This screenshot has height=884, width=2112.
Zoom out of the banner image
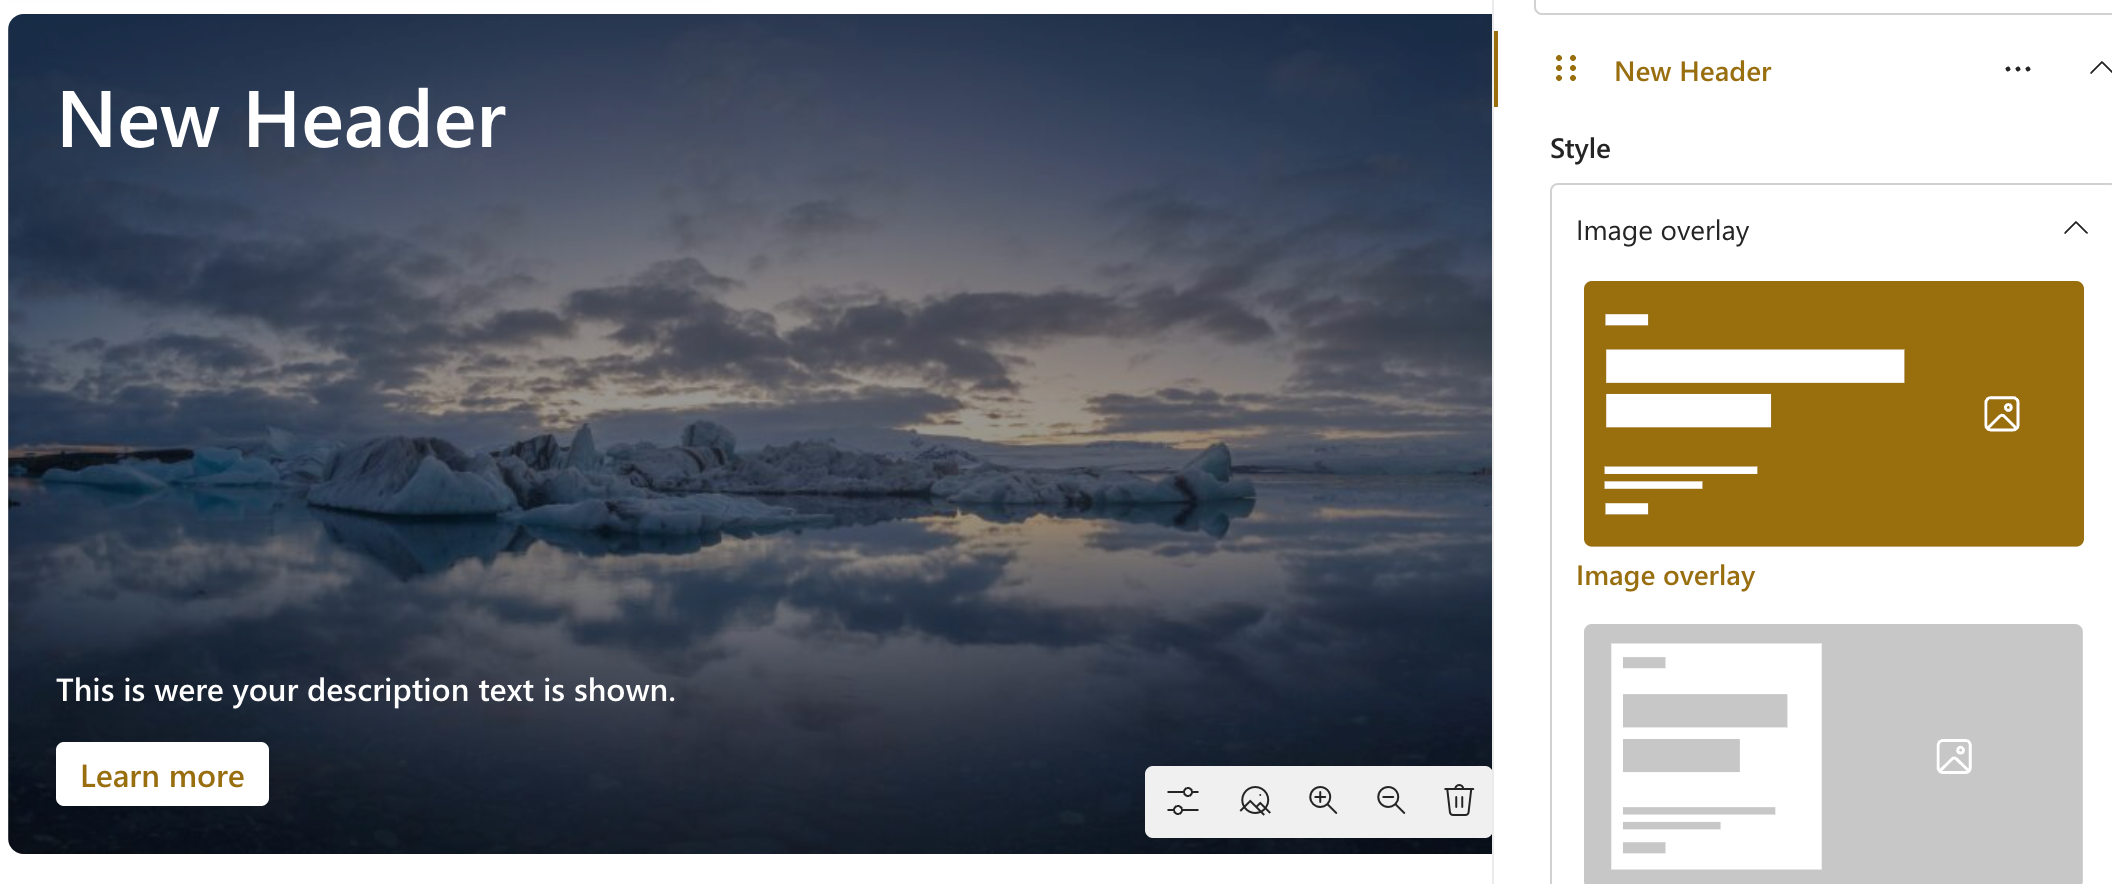(1391, 800)
